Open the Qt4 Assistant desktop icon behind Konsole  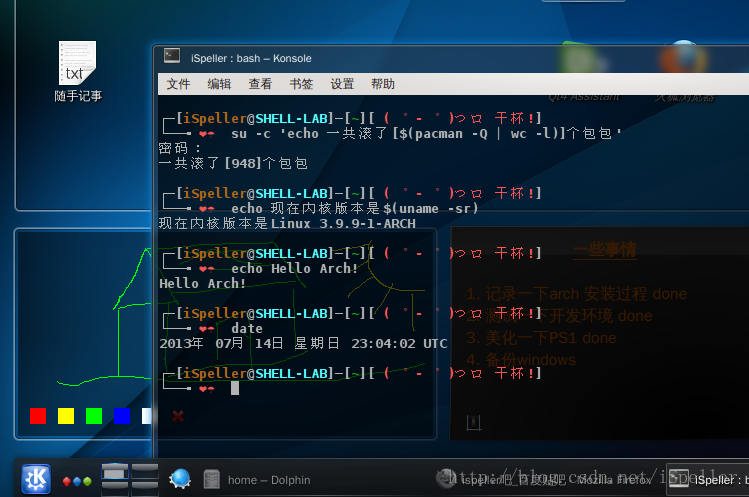click(x=583, y=71)
